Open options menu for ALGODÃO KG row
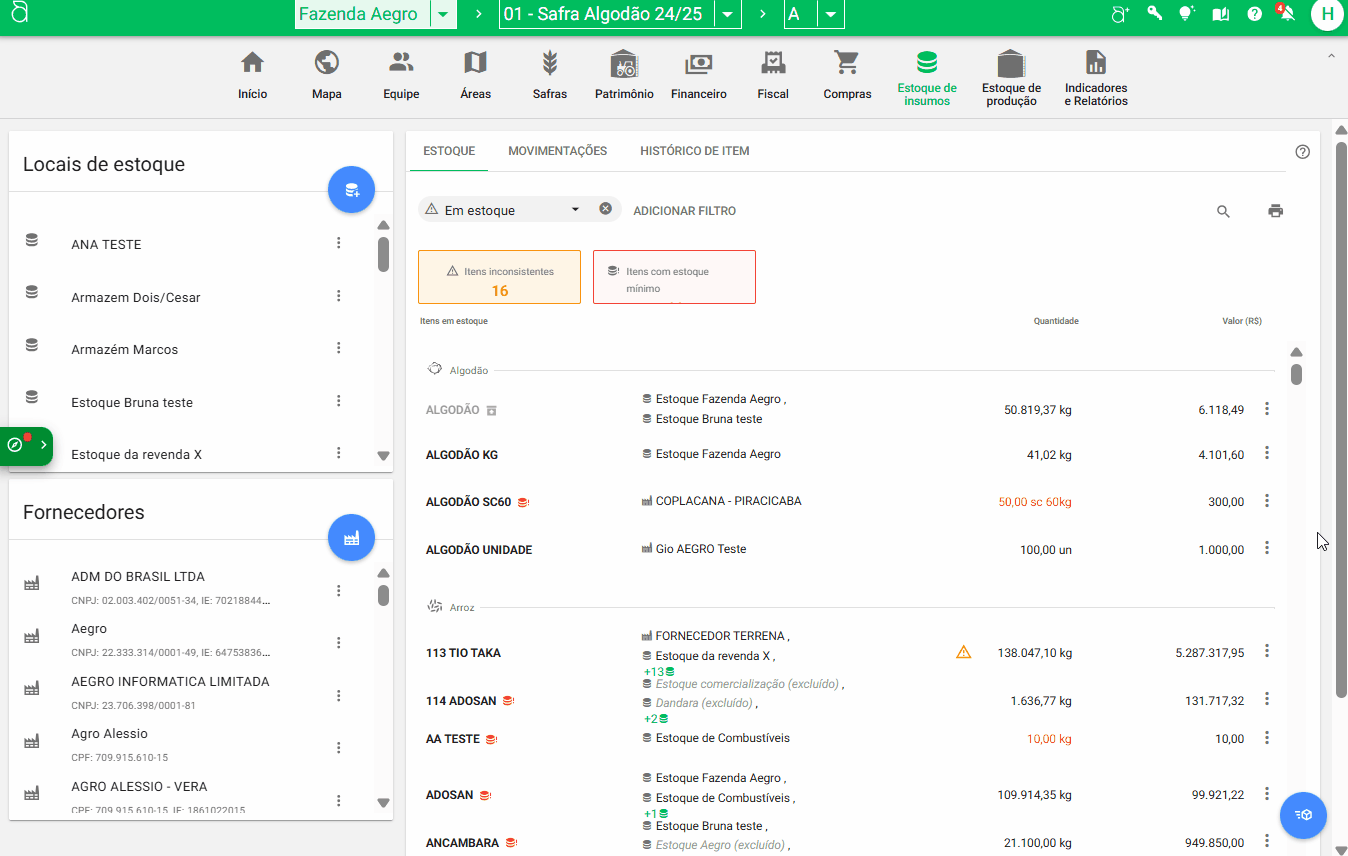The height and width of the screenshot is (856, 1348). tap(1267, 454)
